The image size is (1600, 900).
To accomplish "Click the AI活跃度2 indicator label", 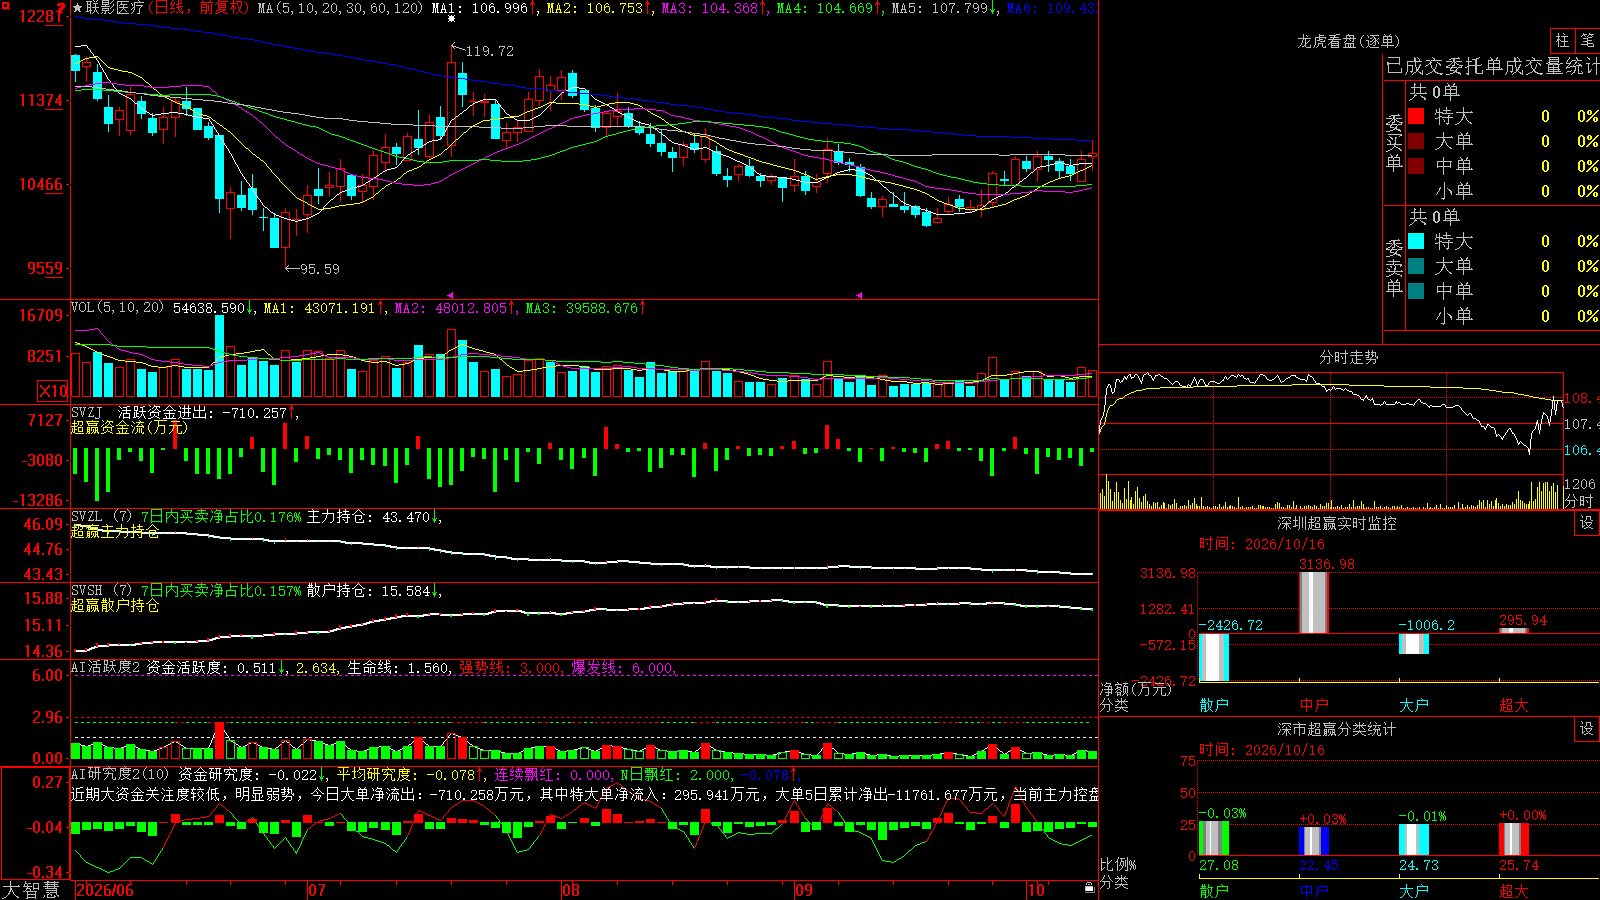I will click(106, 667).
